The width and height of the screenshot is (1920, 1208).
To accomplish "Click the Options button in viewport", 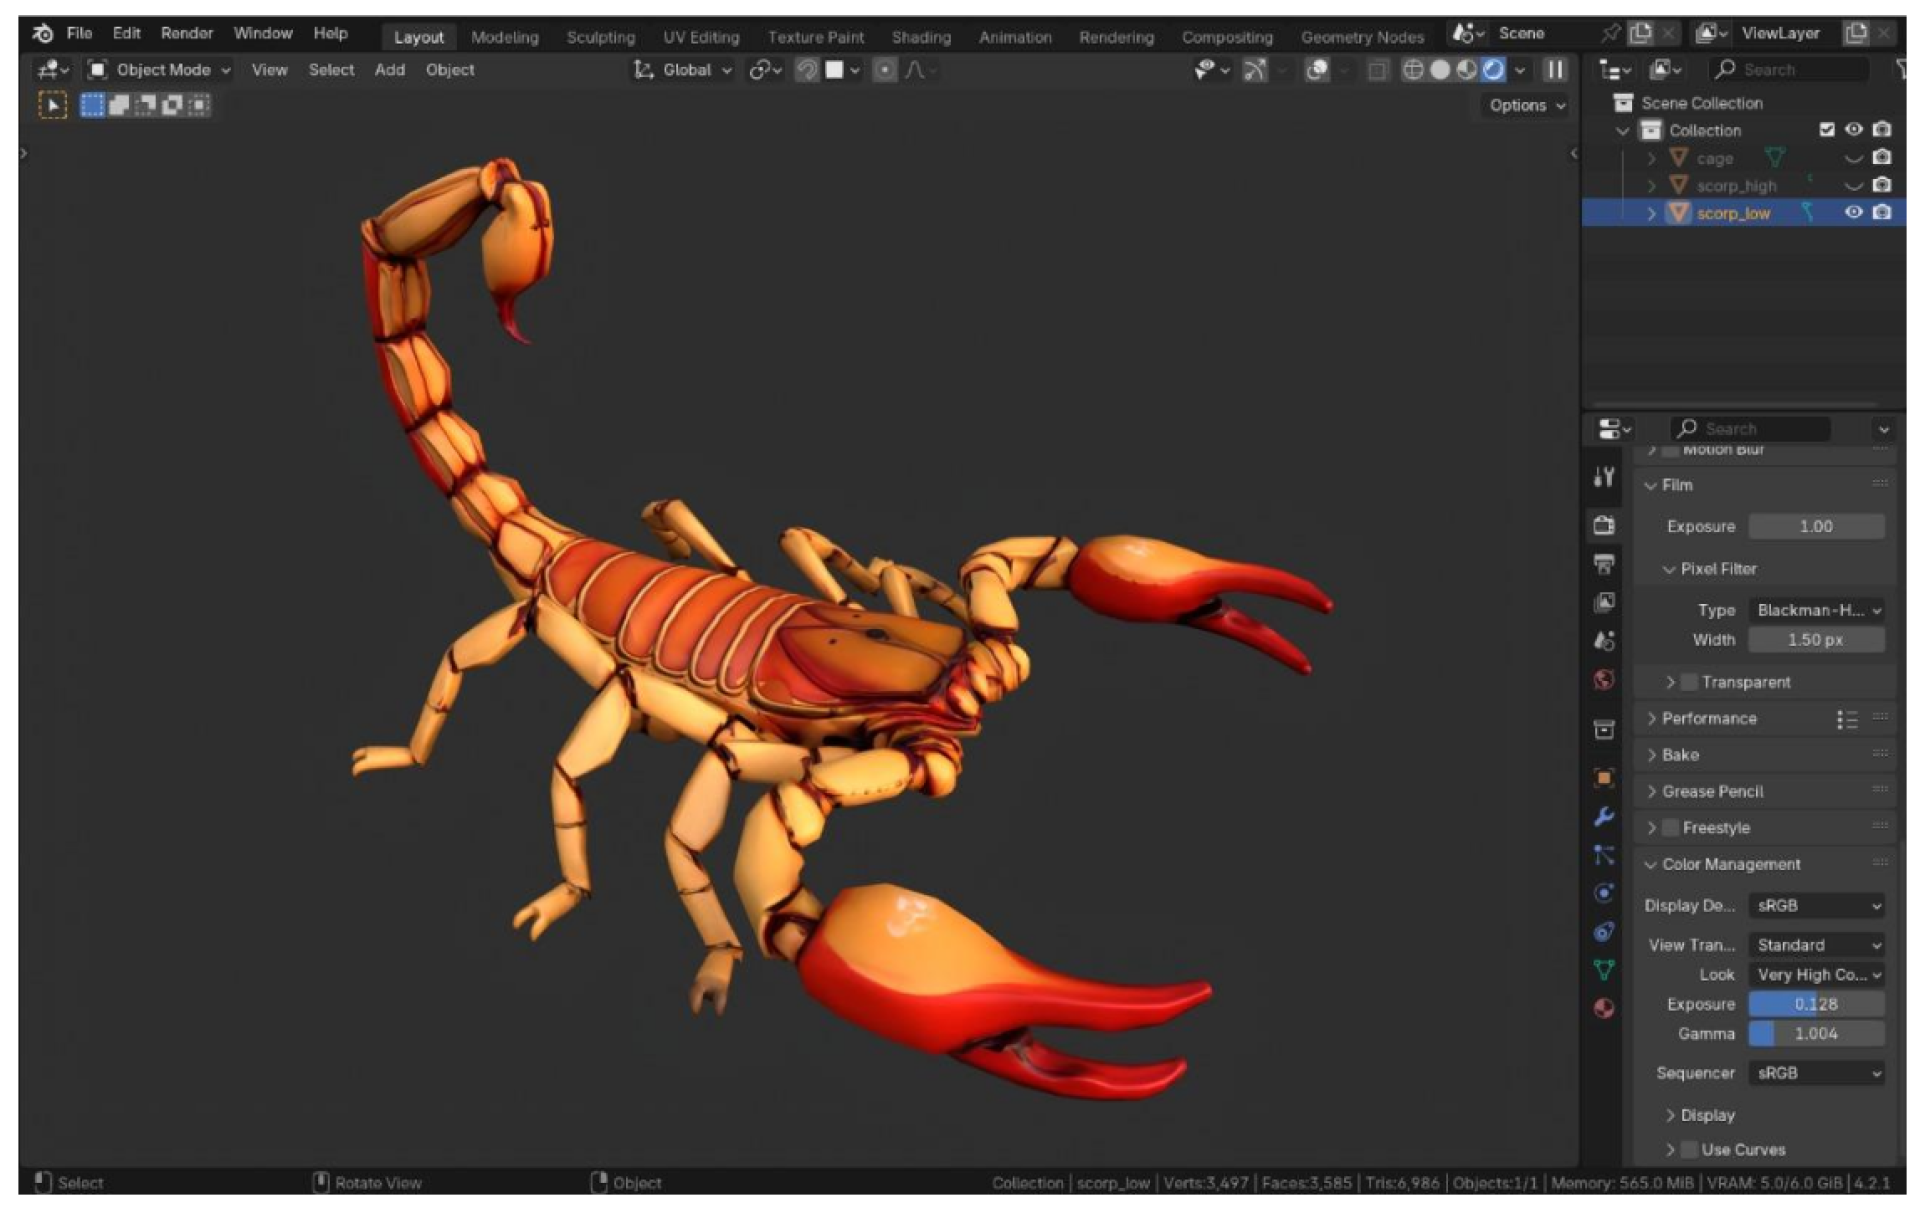I will [x=1525, y=105].
